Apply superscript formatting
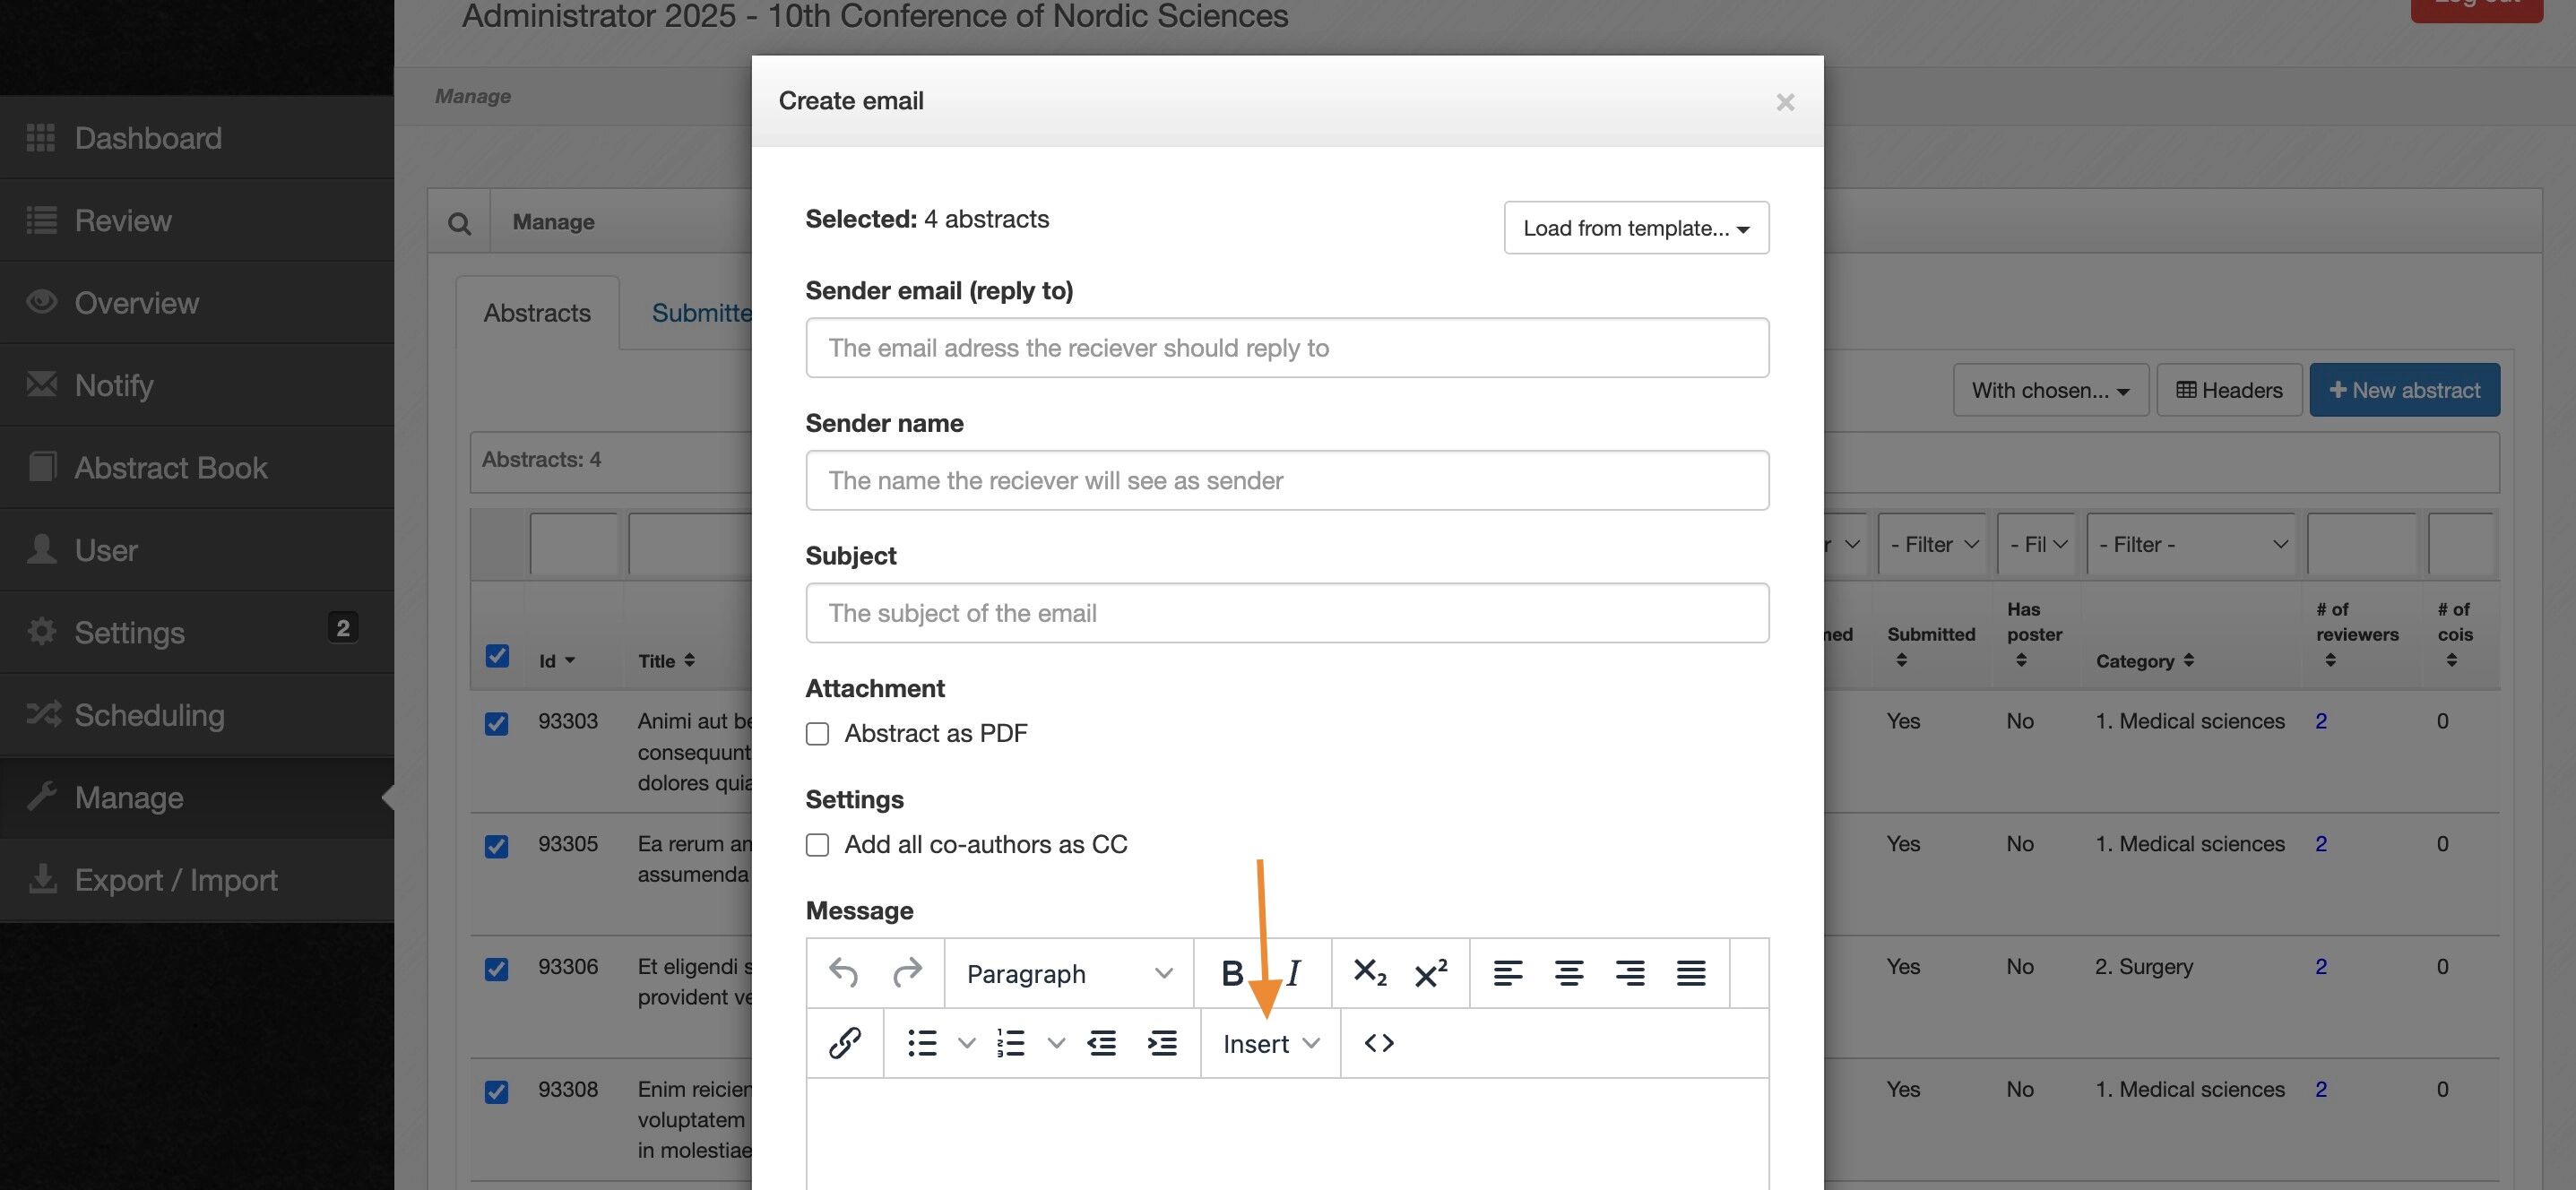This screenshot has width=2576, height=1190. click(1430, 973)
